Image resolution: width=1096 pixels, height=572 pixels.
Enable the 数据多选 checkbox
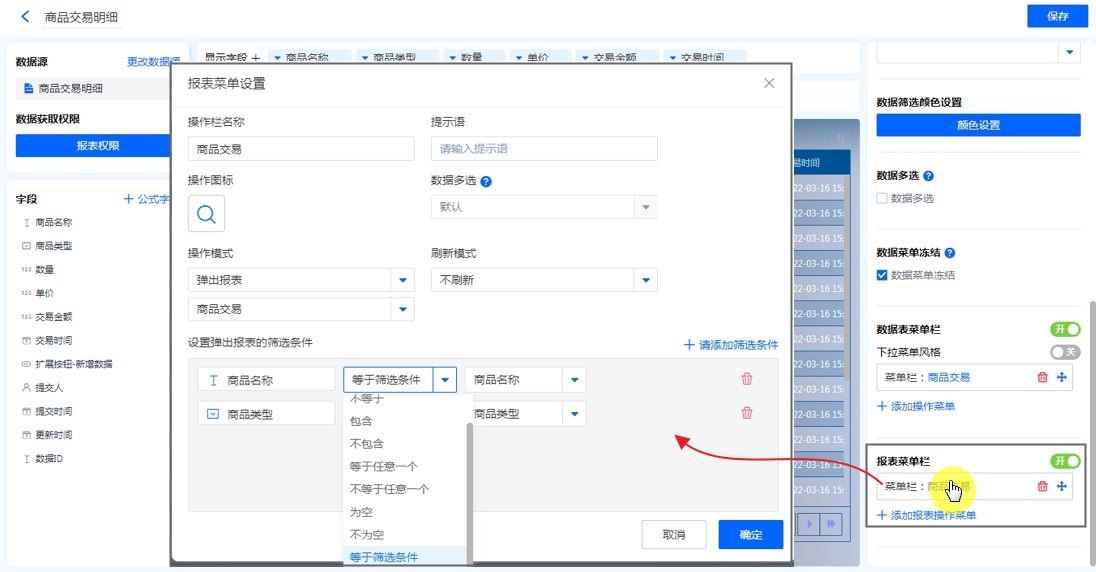click(x=882, y=198)
